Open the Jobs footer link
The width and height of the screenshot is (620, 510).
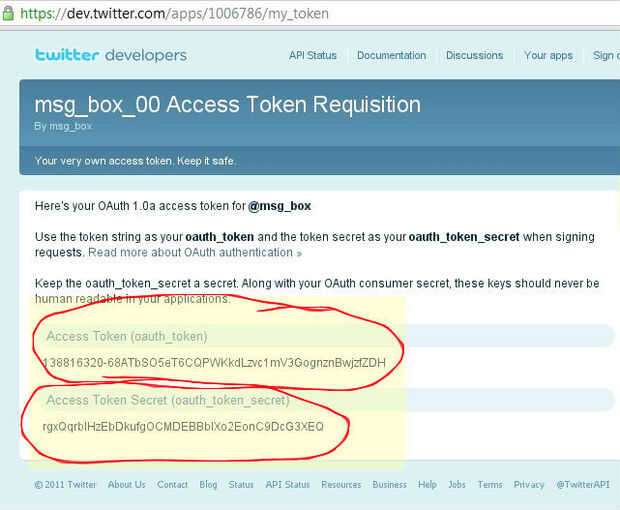pos(457,485)
